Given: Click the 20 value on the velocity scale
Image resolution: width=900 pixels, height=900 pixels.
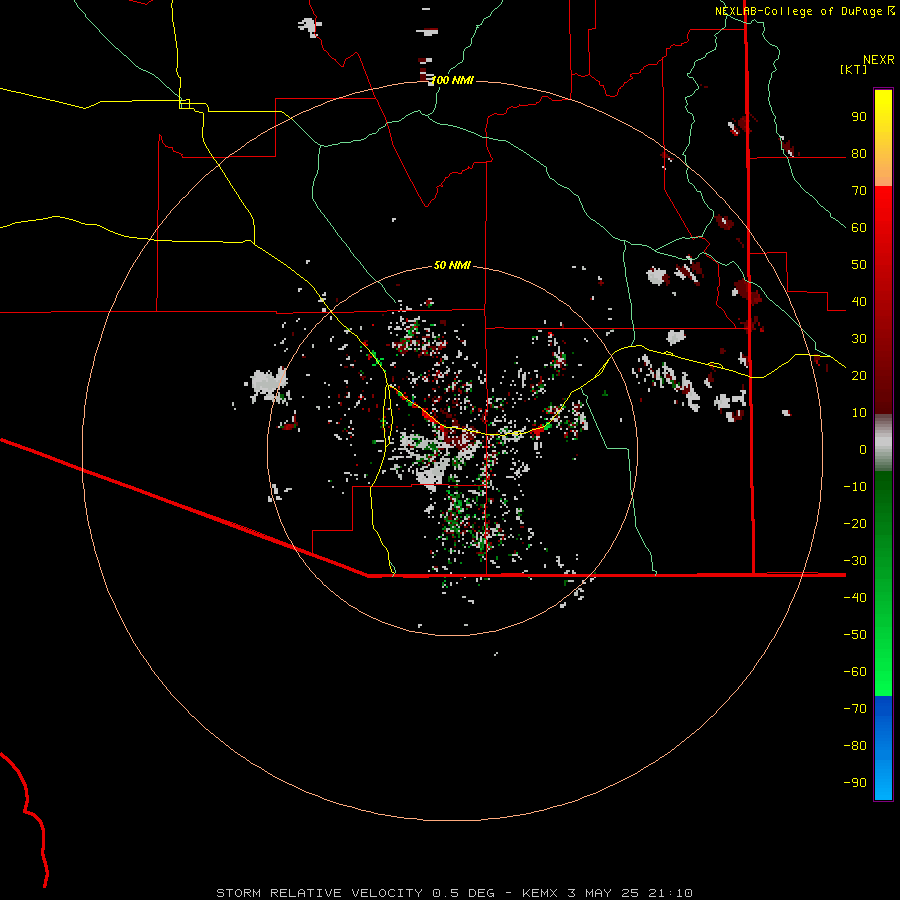Looking at the screenshot, I should tap(859, 375).
